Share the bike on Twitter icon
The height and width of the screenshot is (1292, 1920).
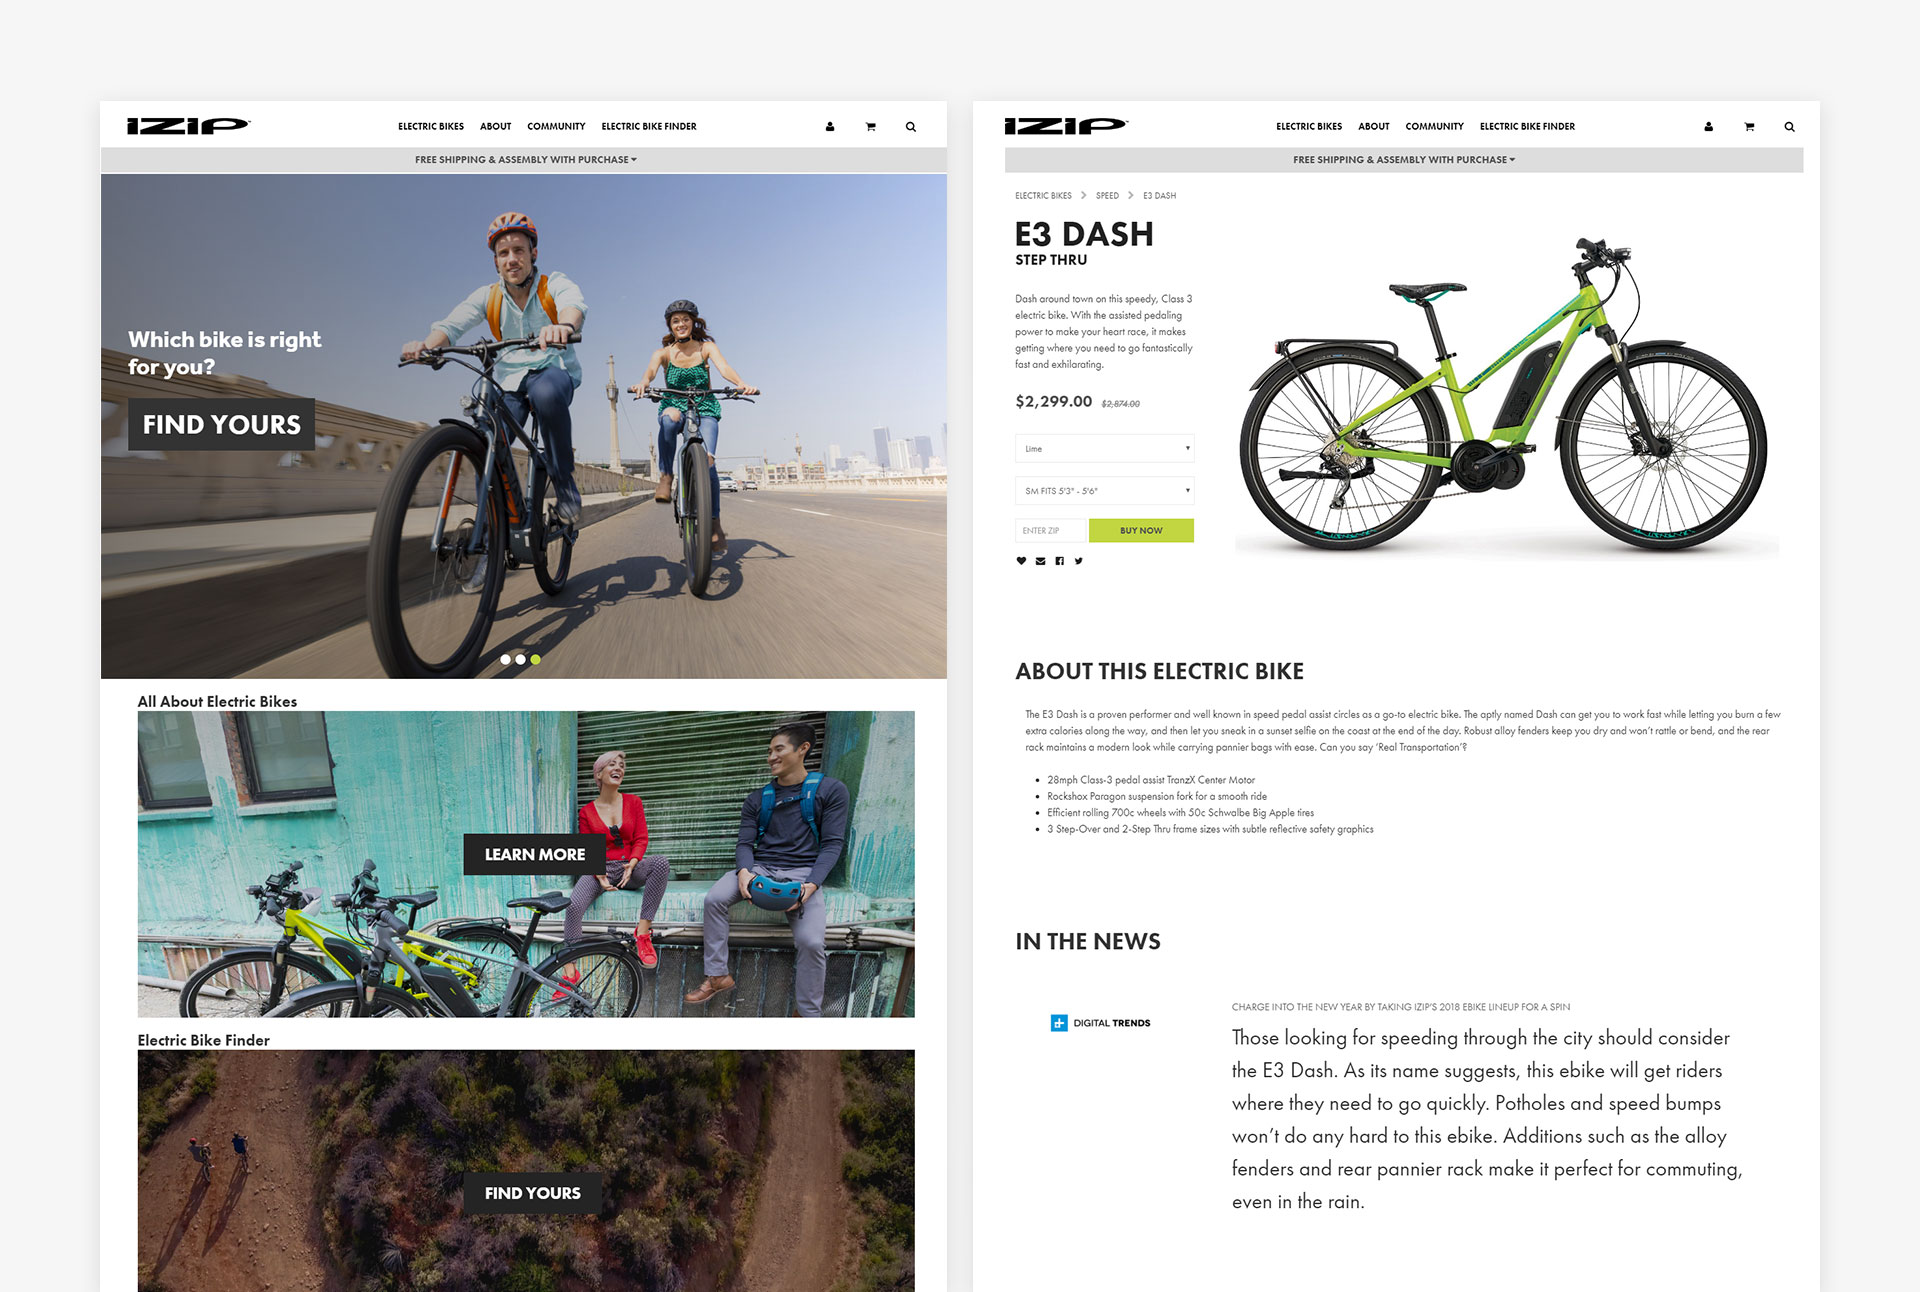(1078, 561)
